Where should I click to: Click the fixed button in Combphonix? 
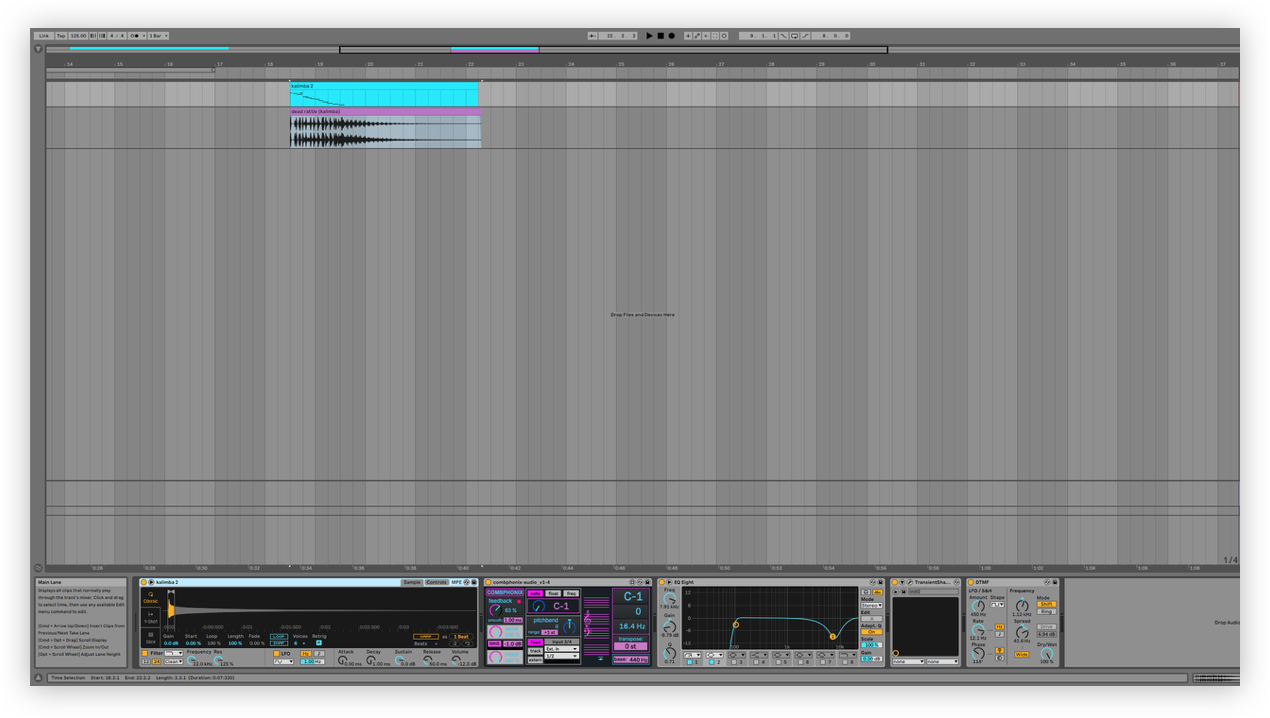pos(535,642)
